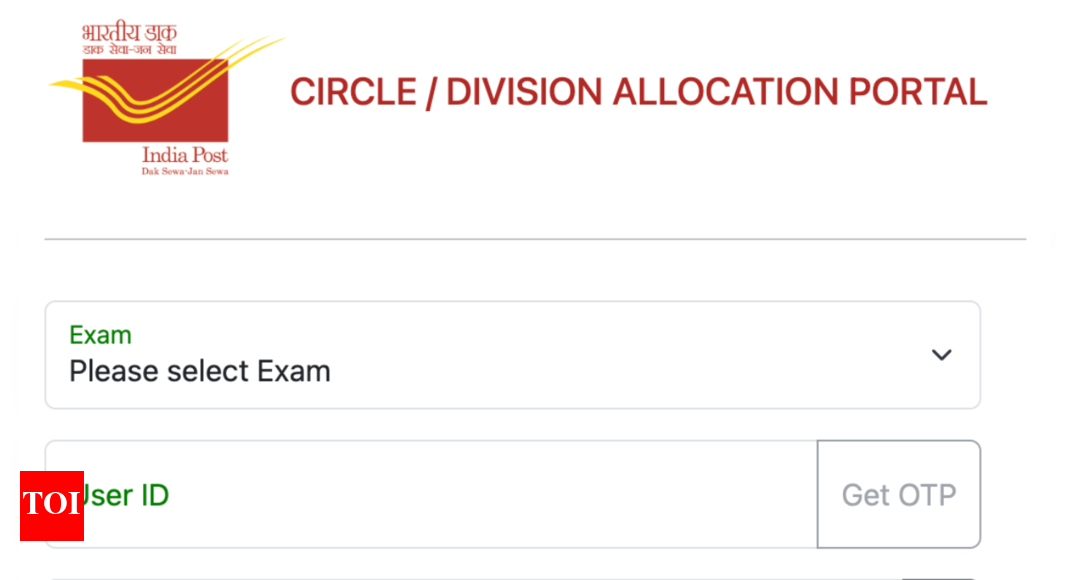Click the yellow swoosh stripes on logo
1069x580 pixels.
(x=167, y=80)
